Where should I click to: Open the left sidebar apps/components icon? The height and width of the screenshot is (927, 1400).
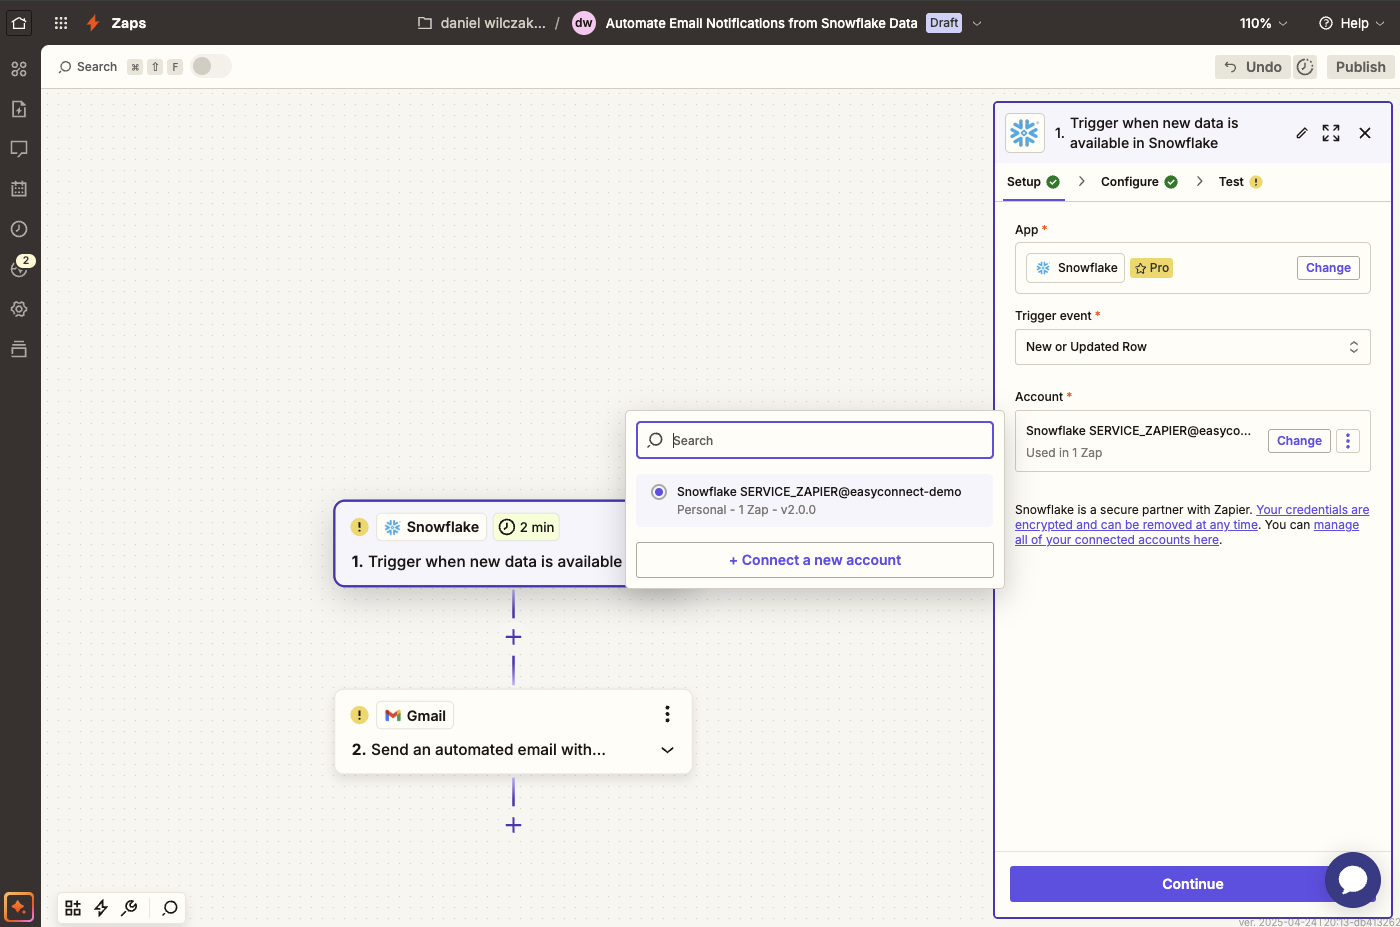[19, 69]
